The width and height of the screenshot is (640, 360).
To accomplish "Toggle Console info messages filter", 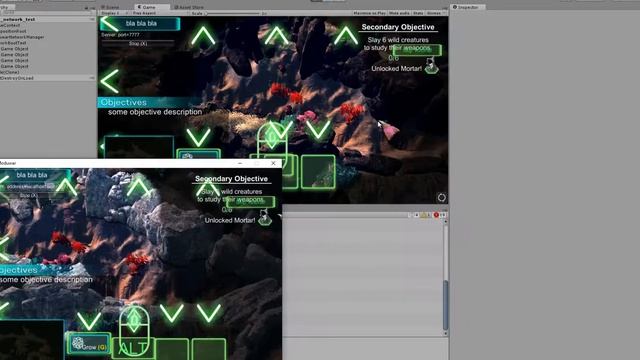I will click(415, 215).
